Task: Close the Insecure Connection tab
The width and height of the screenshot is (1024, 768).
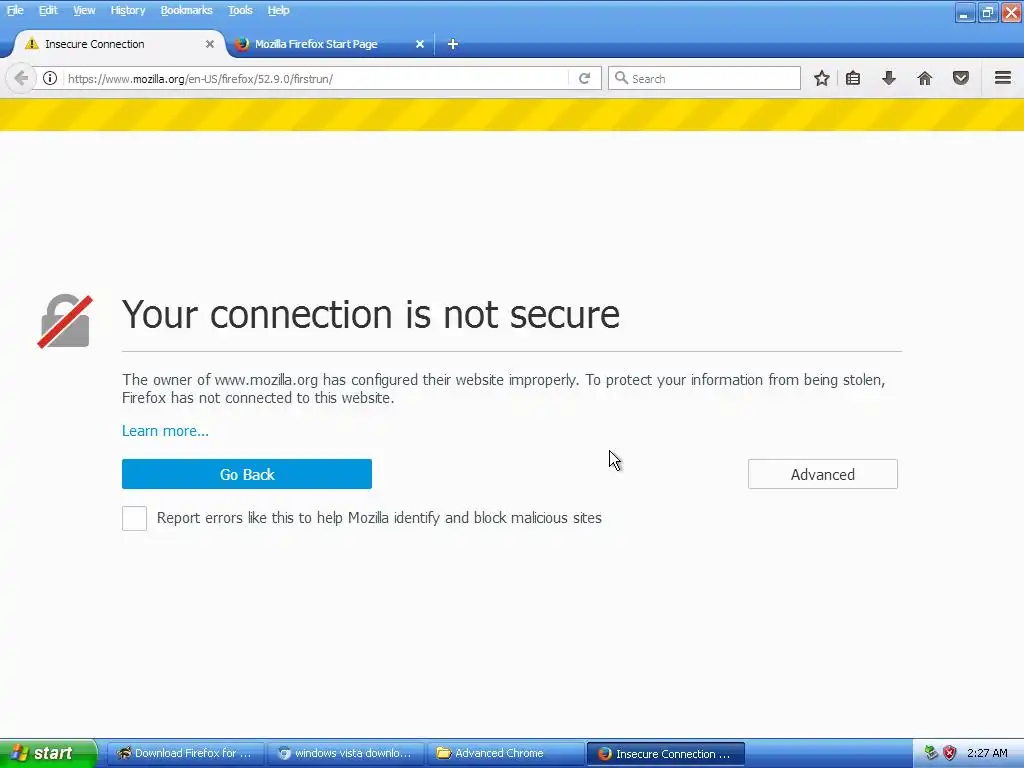Action: point(210,44)
